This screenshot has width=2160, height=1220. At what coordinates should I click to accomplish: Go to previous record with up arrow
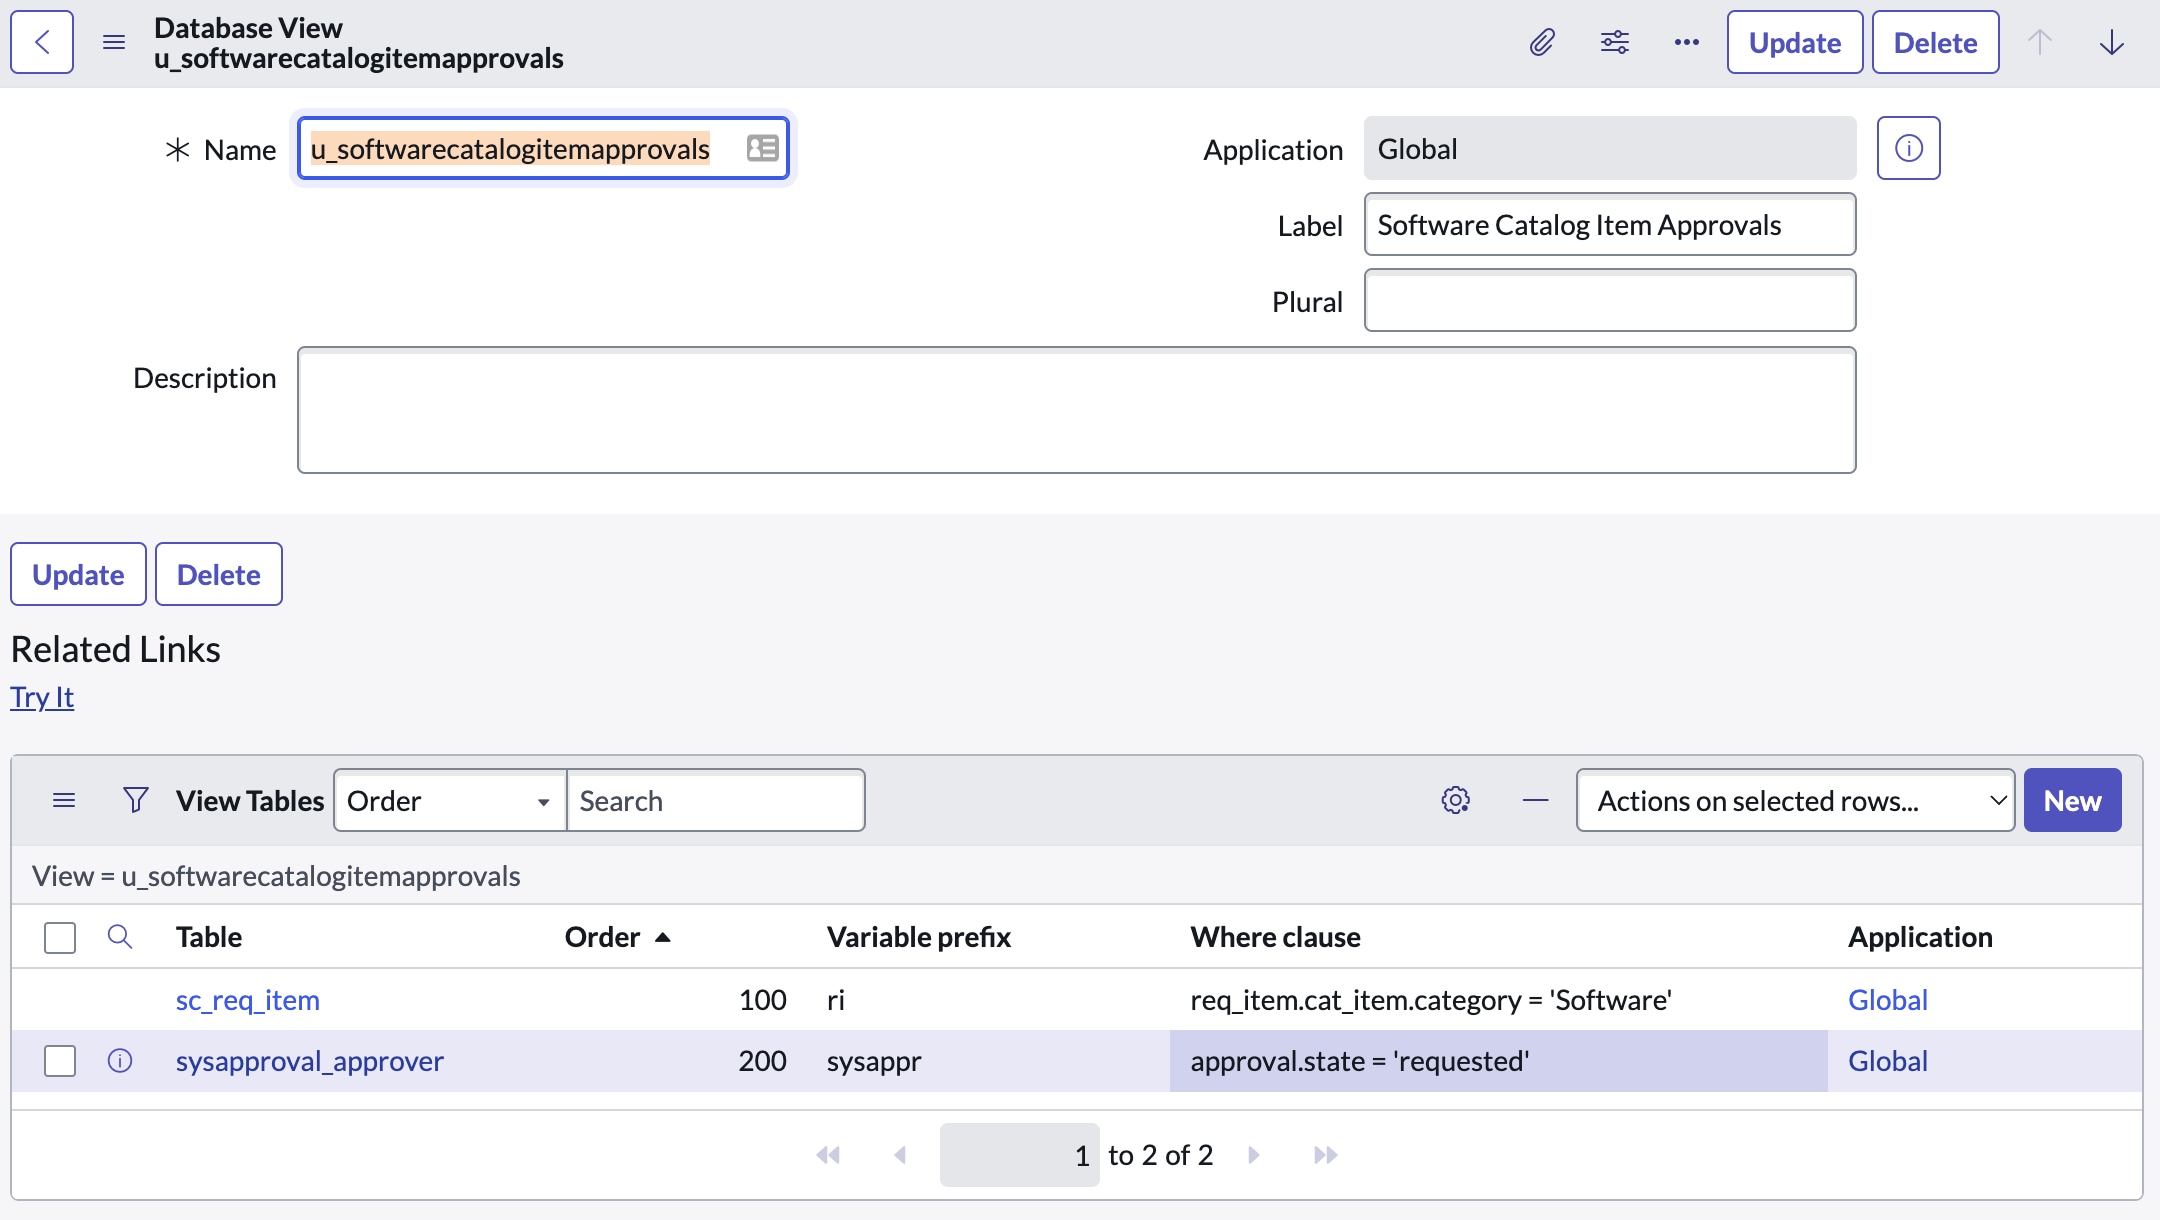click(x=2039, y=42)
